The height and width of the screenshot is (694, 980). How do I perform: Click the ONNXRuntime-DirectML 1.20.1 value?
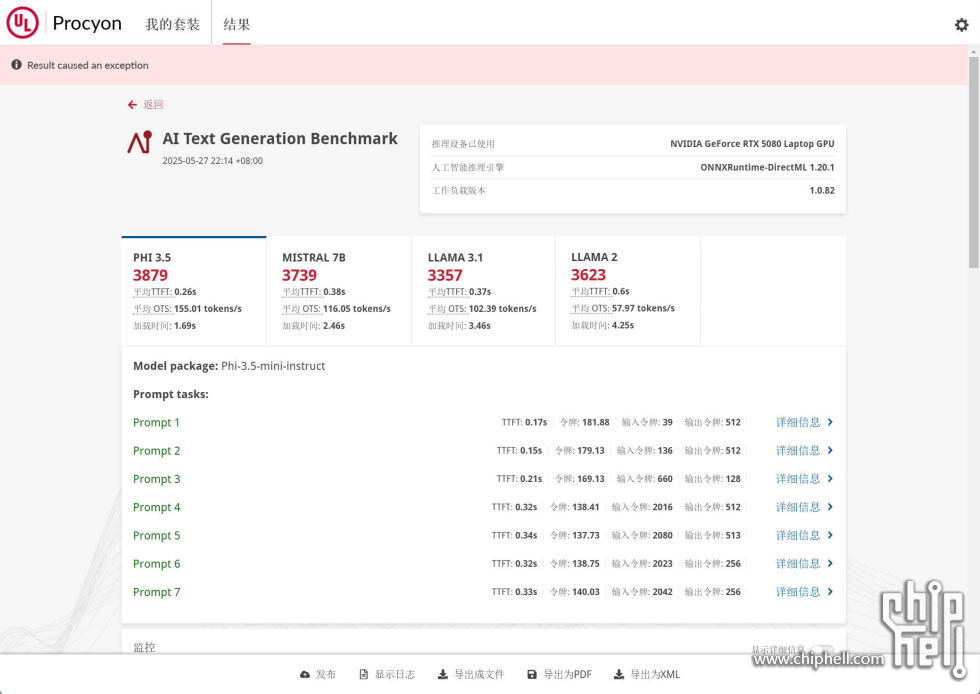click(x=768, y=167)
